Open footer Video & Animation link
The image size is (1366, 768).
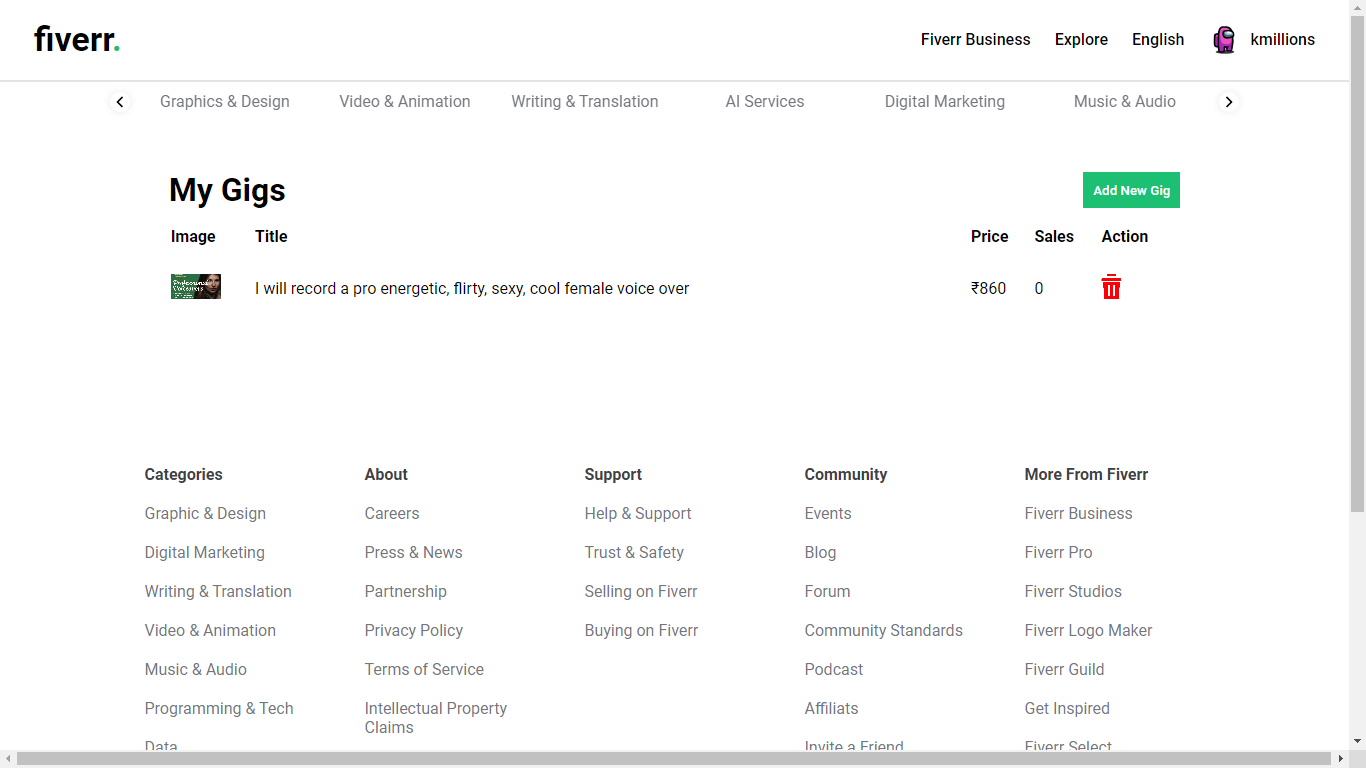(x=210, y=630)
